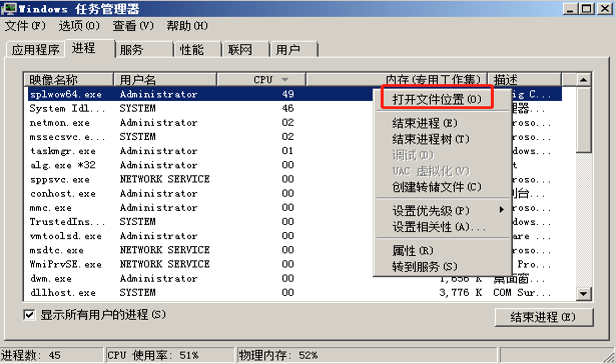Open the 选项(O) menu
The width and height of the screenshot is (616, 364).
pyautogui.click(x=79, y=26)
